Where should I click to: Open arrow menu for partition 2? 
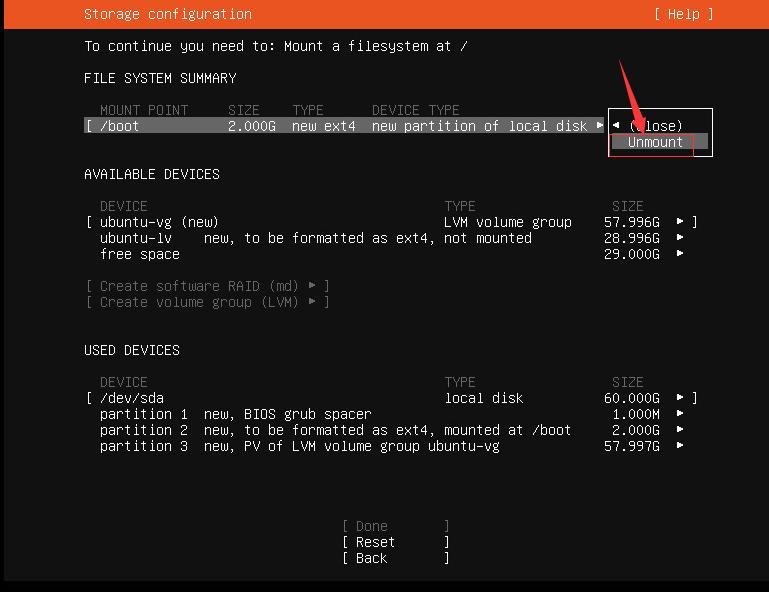tap(680, 430)
